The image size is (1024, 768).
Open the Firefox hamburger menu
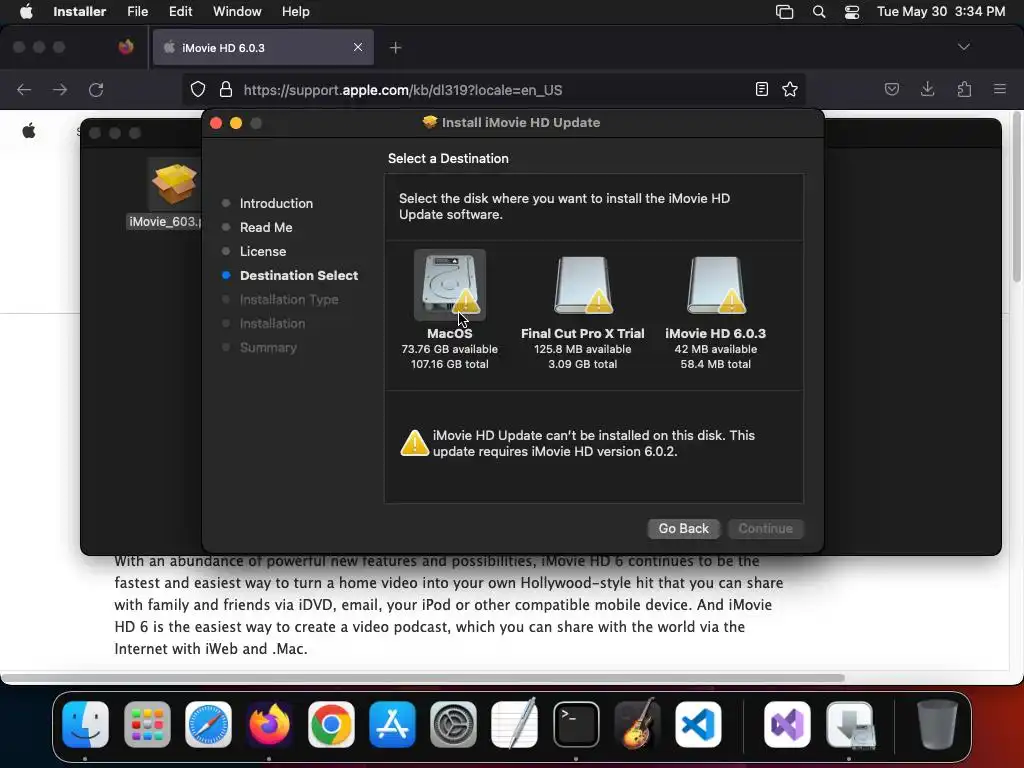click(1000, 89)
